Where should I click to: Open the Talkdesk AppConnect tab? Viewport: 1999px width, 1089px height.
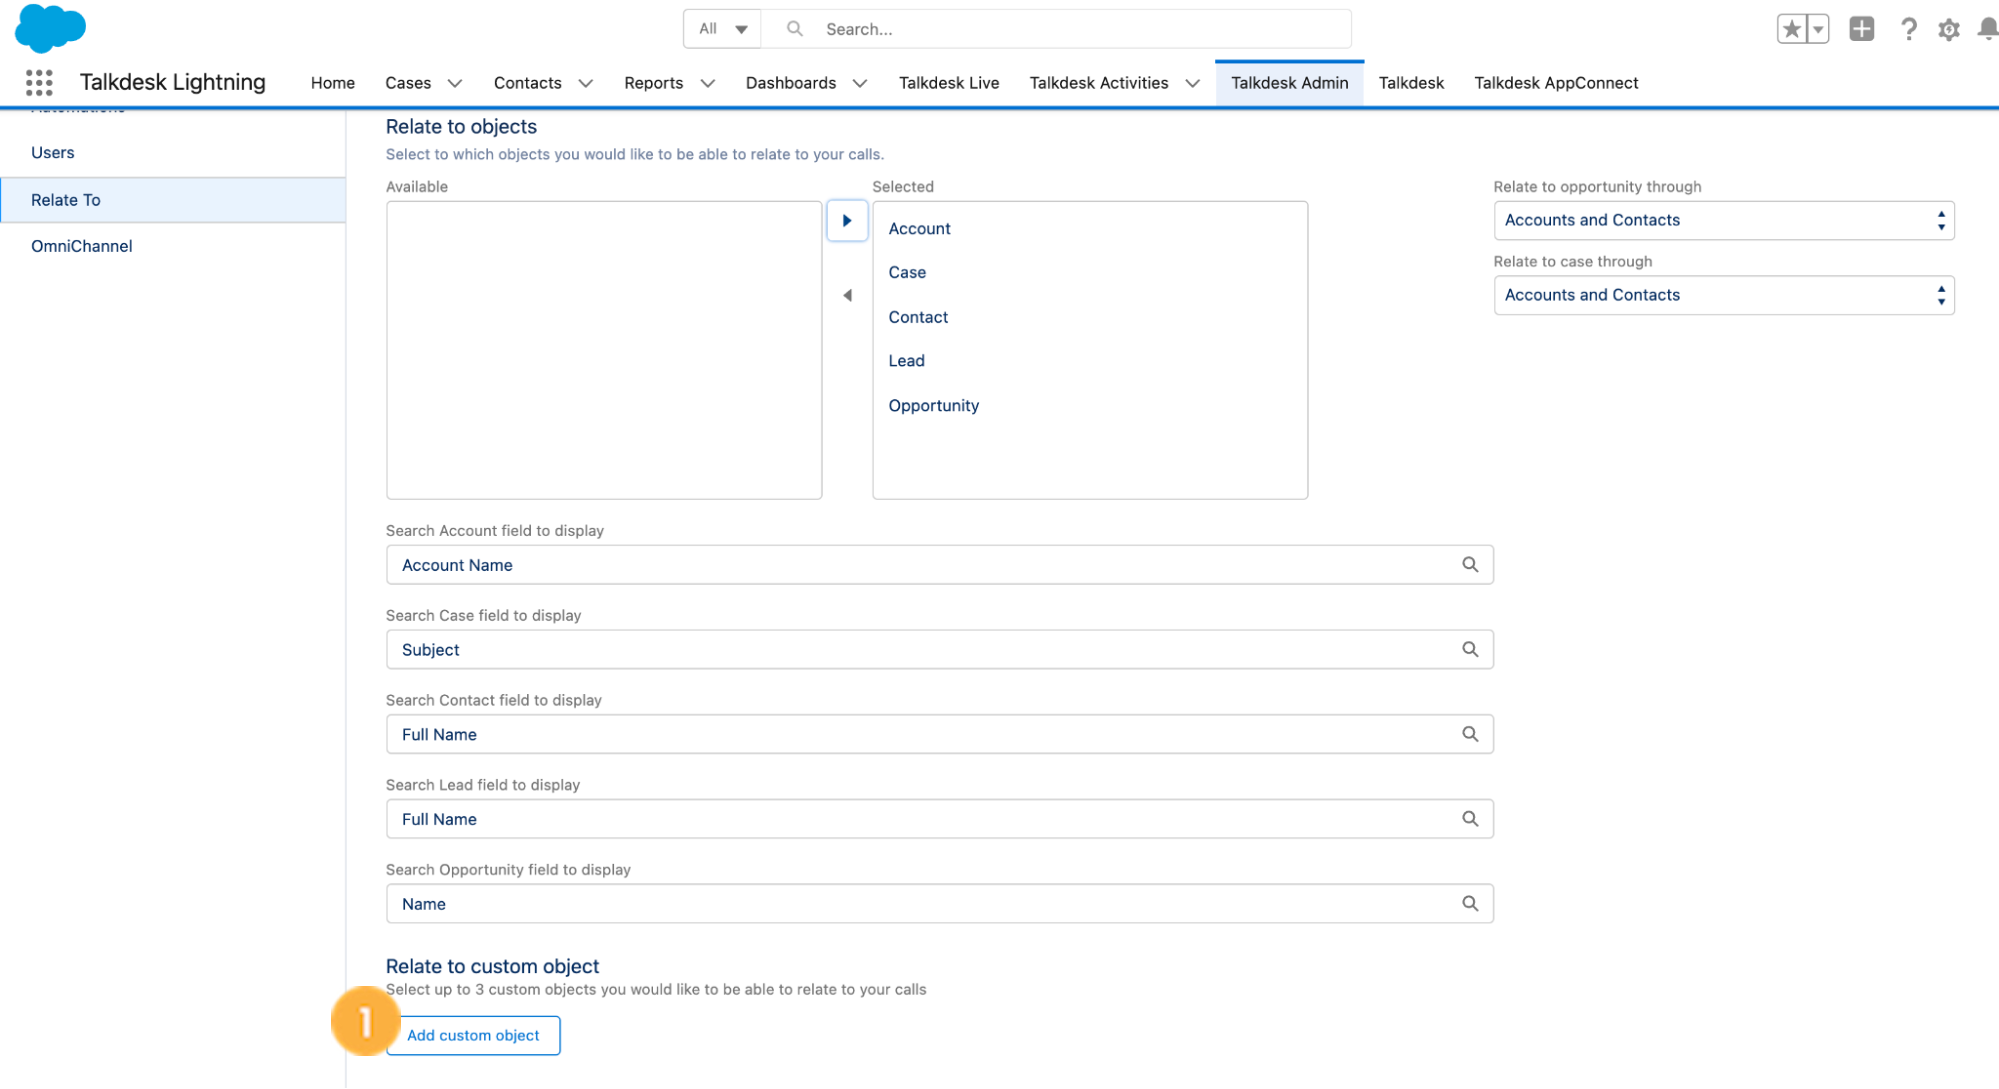[x=1556, y=83]
